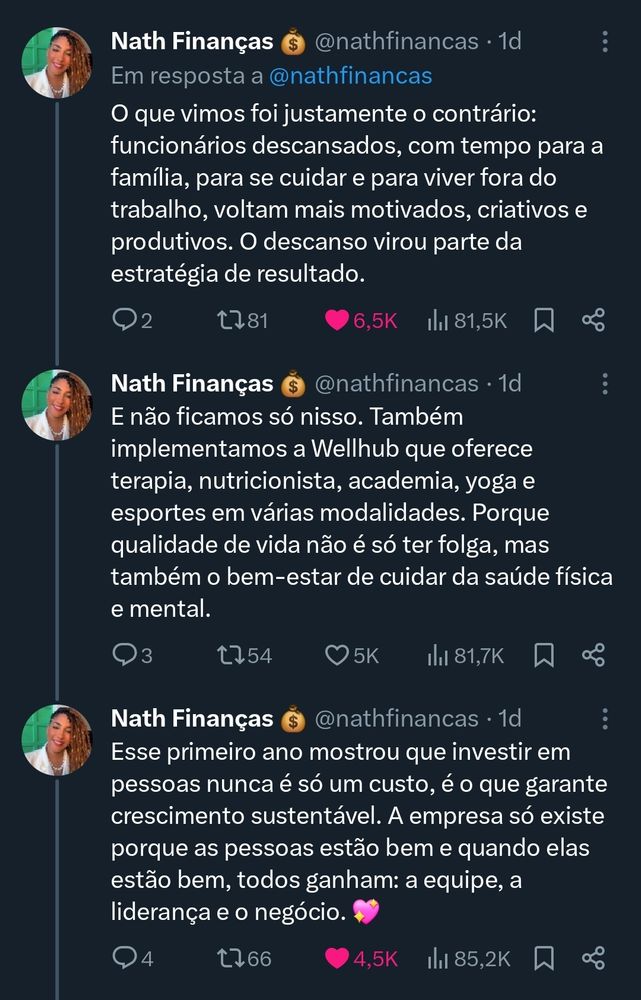
Task: Open the @nathfinancas reply-to link
Action: click(350, 75)
